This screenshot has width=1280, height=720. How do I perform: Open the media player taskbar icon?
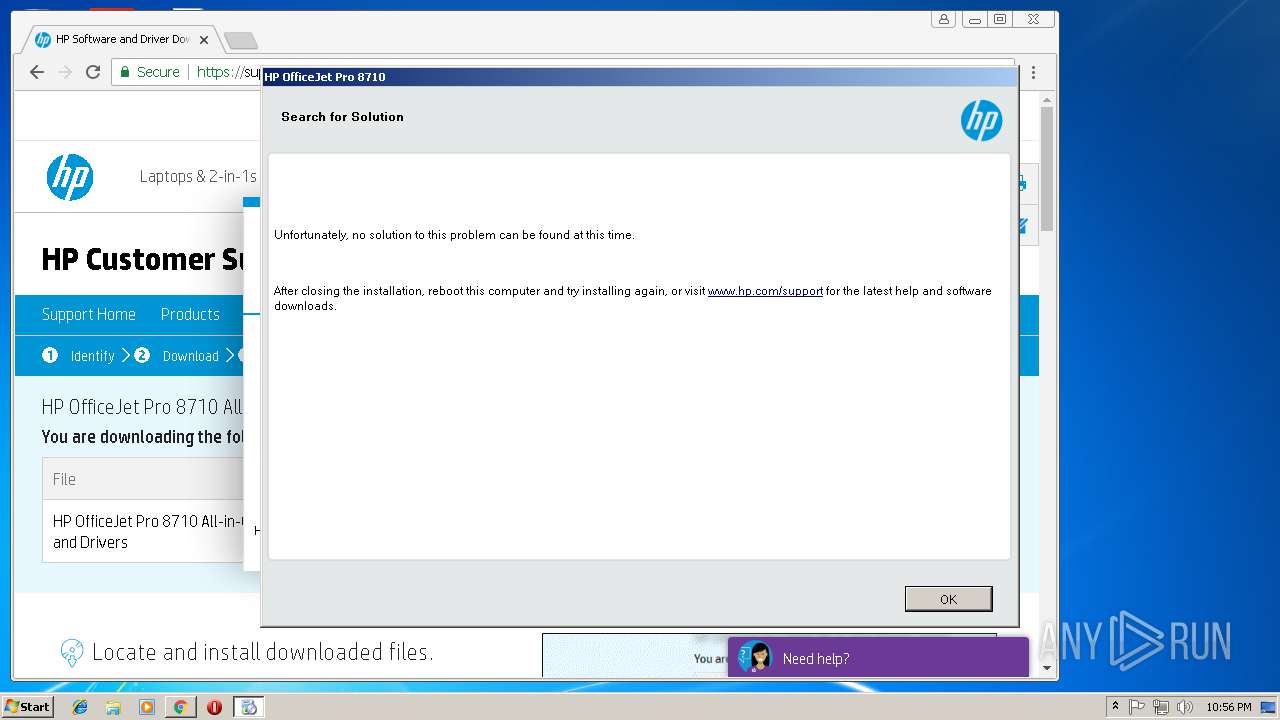tap(147, 707)
